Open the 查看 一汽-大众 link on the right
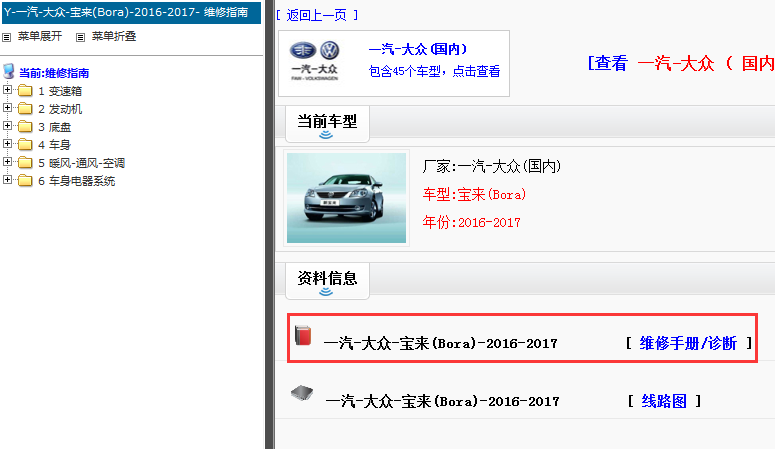This screenshot has width=775, height=449. (x=681, y=63)
